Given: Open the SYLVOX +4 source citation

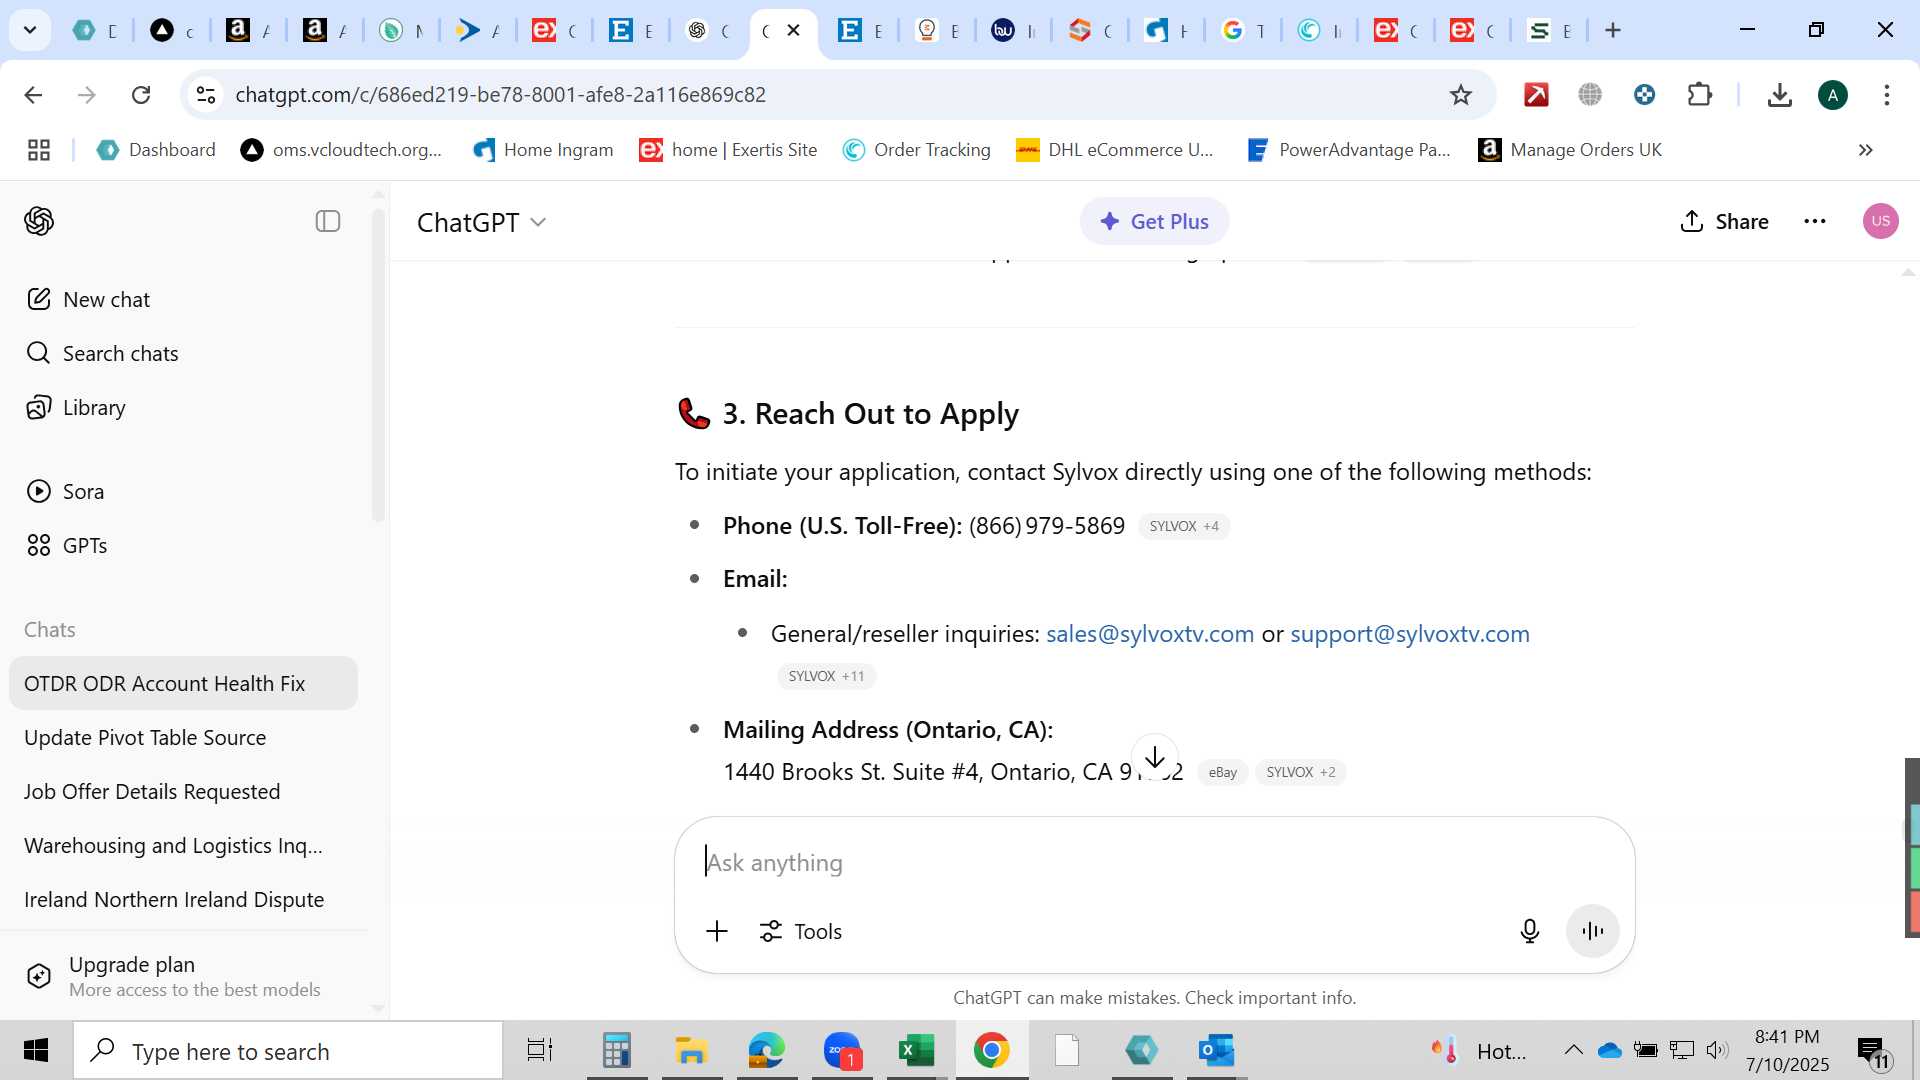Looking at the screenshot, I should [x=1184, y=526].
